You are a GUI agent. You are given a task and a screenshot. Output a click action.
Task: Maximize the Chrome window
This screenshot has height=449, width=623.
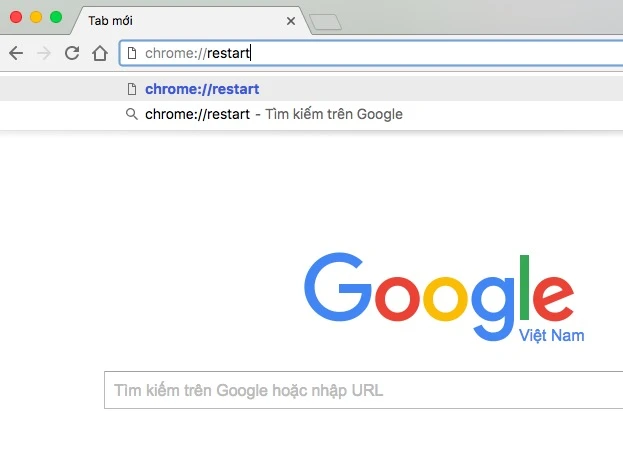pos(56,17)
